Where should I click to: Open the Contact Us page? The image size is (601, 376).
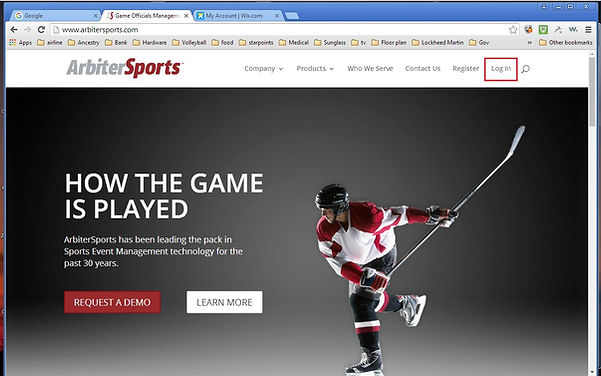click(x=423, y=69)
